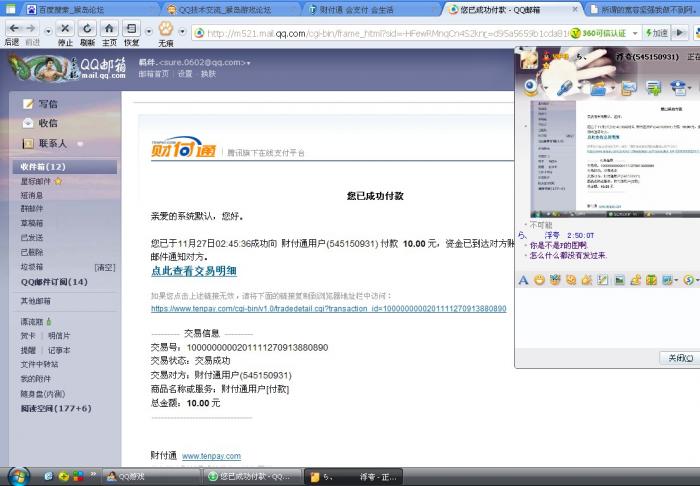The height and width of the screenshot is (486, 700).
Task: Open the 垃圾箱 junk folder
Action: coord(32,267)
